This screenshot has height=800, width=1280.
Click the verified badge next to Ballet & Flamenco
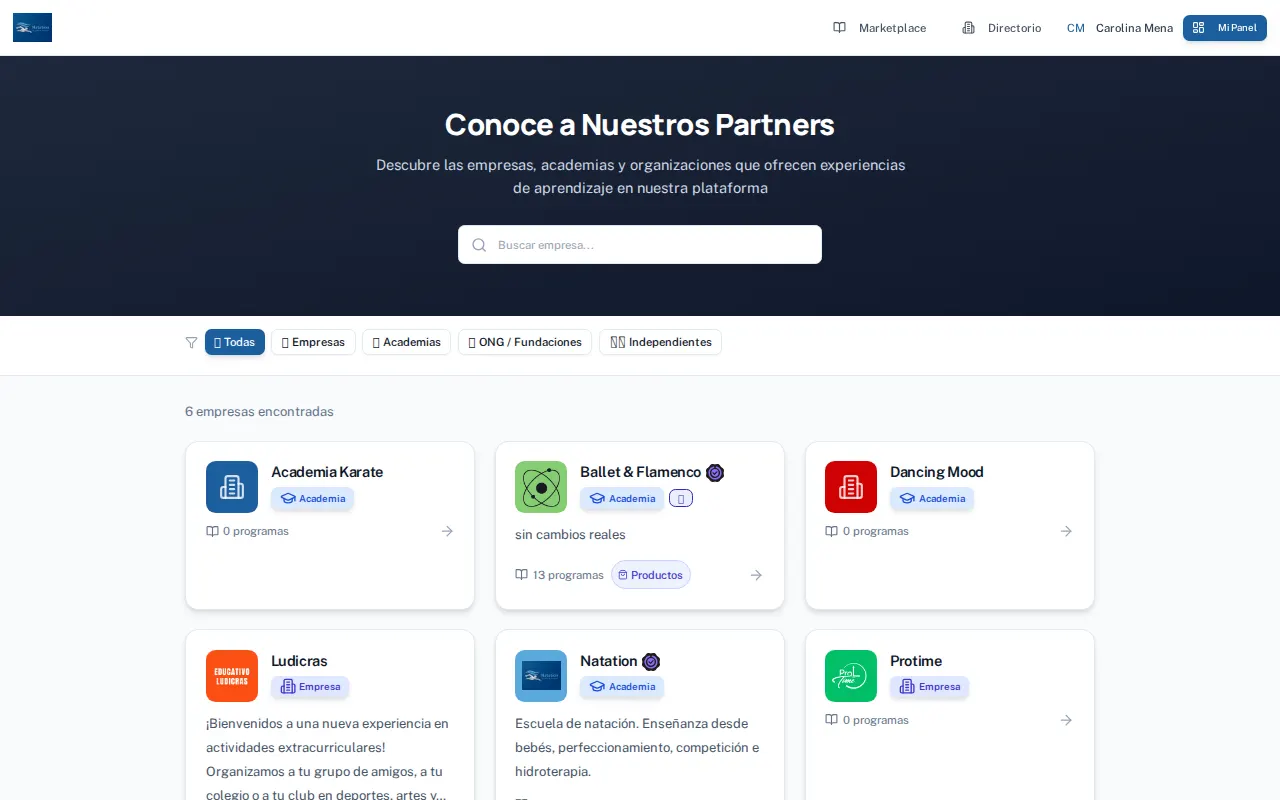coord(715,473)
